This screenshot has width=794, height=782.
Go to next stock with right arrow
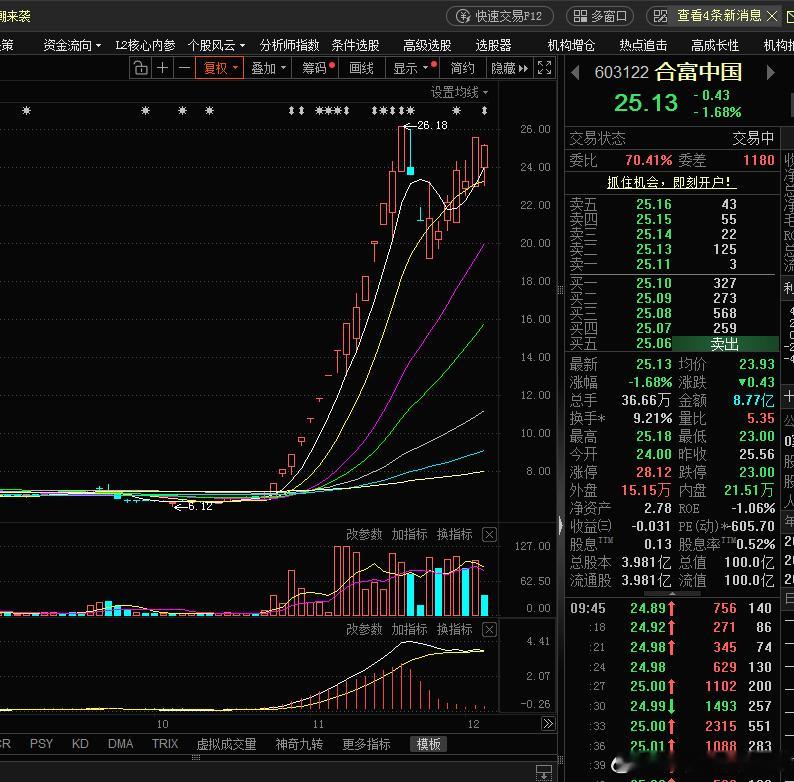[771, 73]
